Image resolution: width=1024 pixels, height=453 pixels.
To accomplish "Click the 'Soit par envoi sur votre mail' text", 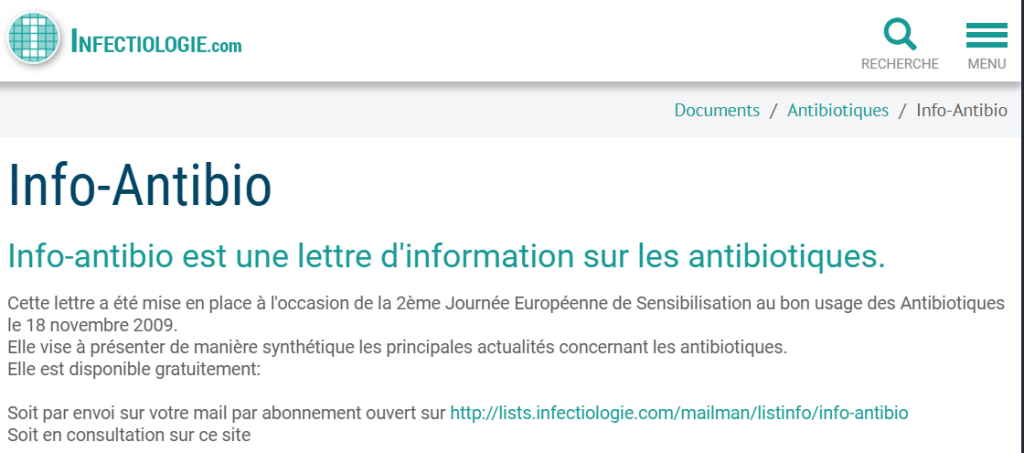I will pos(226,412).
